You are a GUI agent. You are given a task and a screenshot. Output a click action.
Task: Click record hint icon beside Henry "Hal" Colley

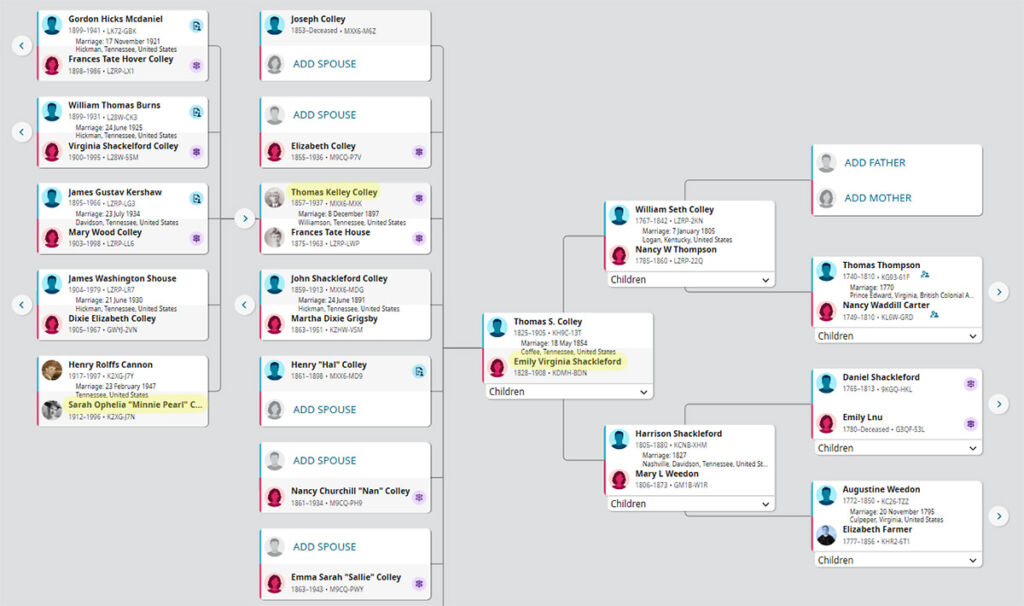click(419, 372)
